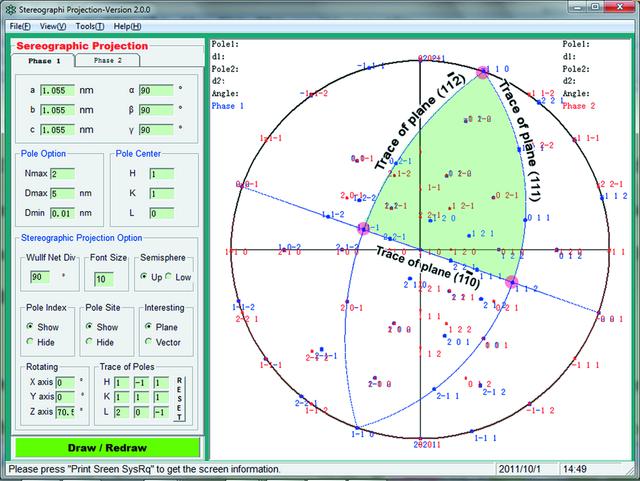Open the Help(H) menu
The image size is (640, 481).
tap(127, 26)
